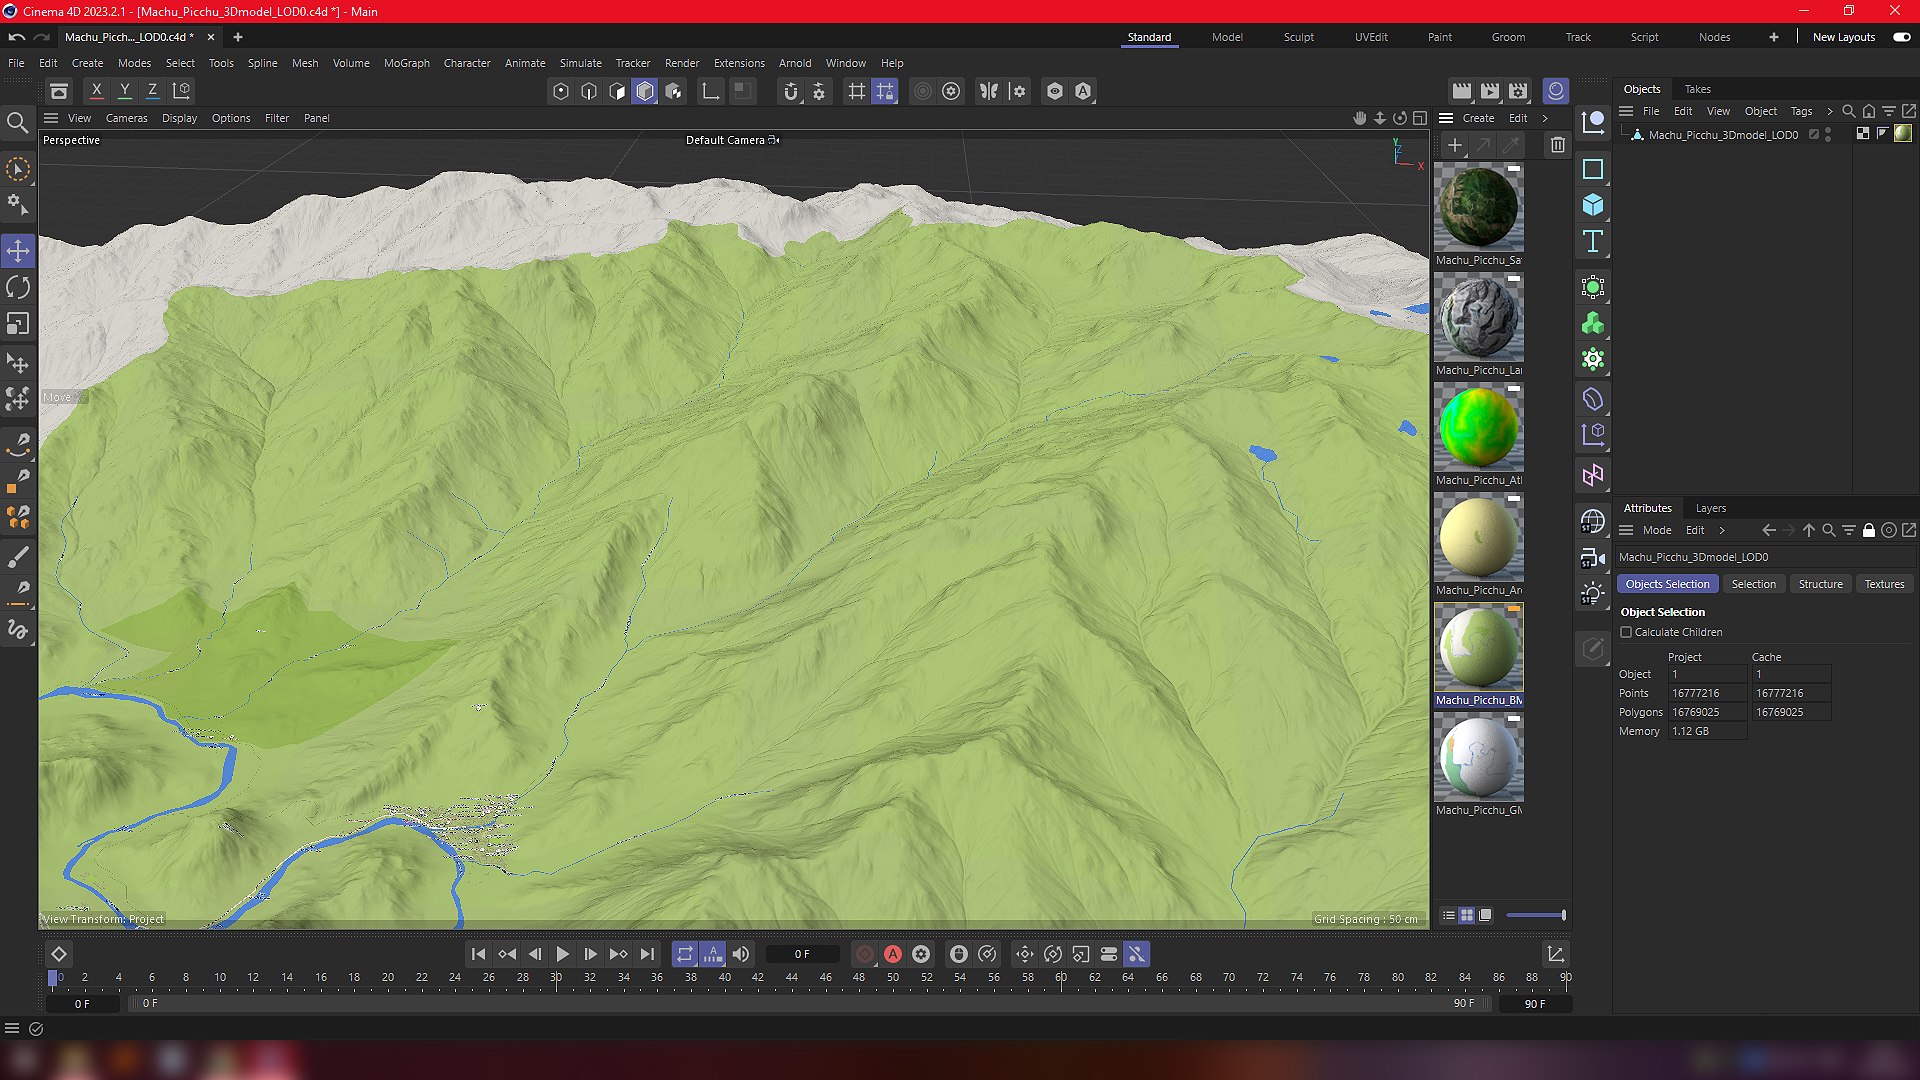Switch to the Sculpt layout tab
Screen dimensions: 1920x1080
point(1299,37)
